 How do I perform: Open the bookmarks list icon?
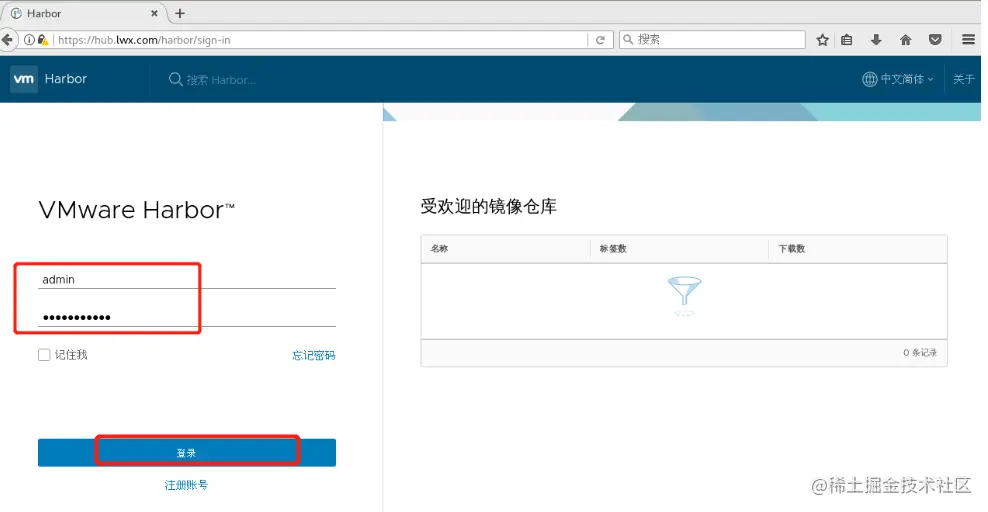pos(847,40)
